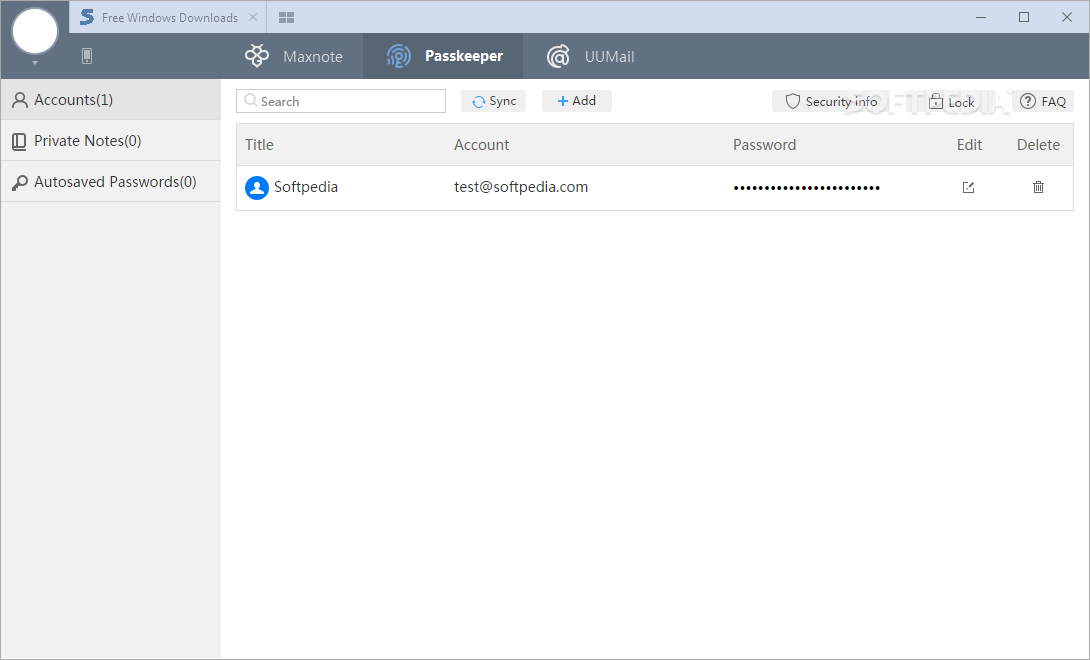This screenshot has height=660, width=1090.
Task: Lock Passkeeper with the Lock button
Action: point(952,102)
